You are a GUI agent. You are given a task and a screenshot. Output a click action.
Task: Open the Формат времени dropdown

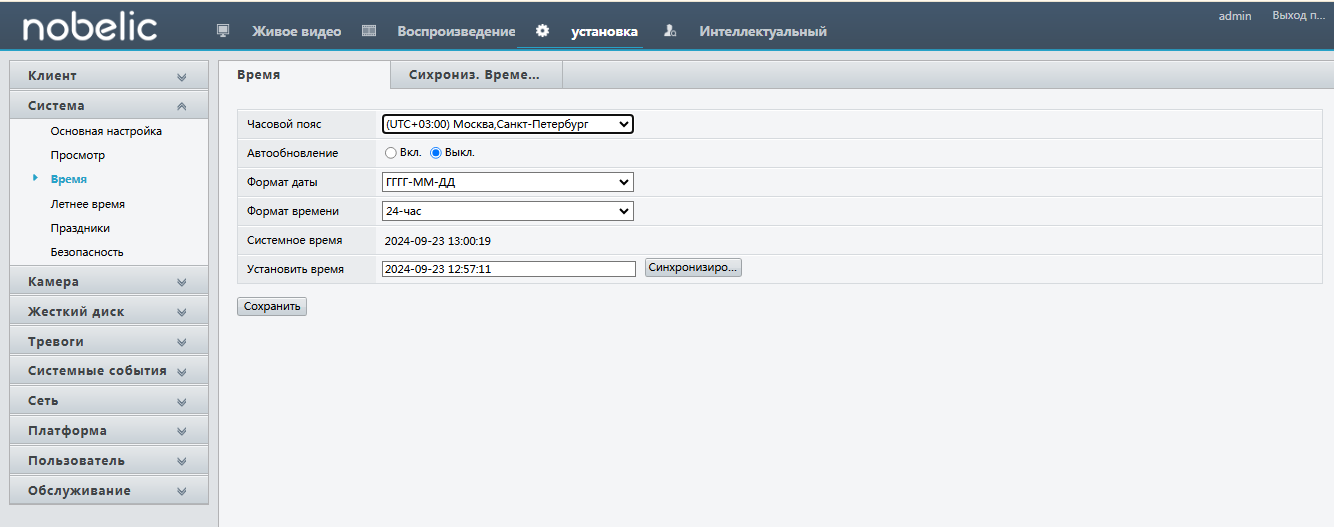click(x=508, y=211)
